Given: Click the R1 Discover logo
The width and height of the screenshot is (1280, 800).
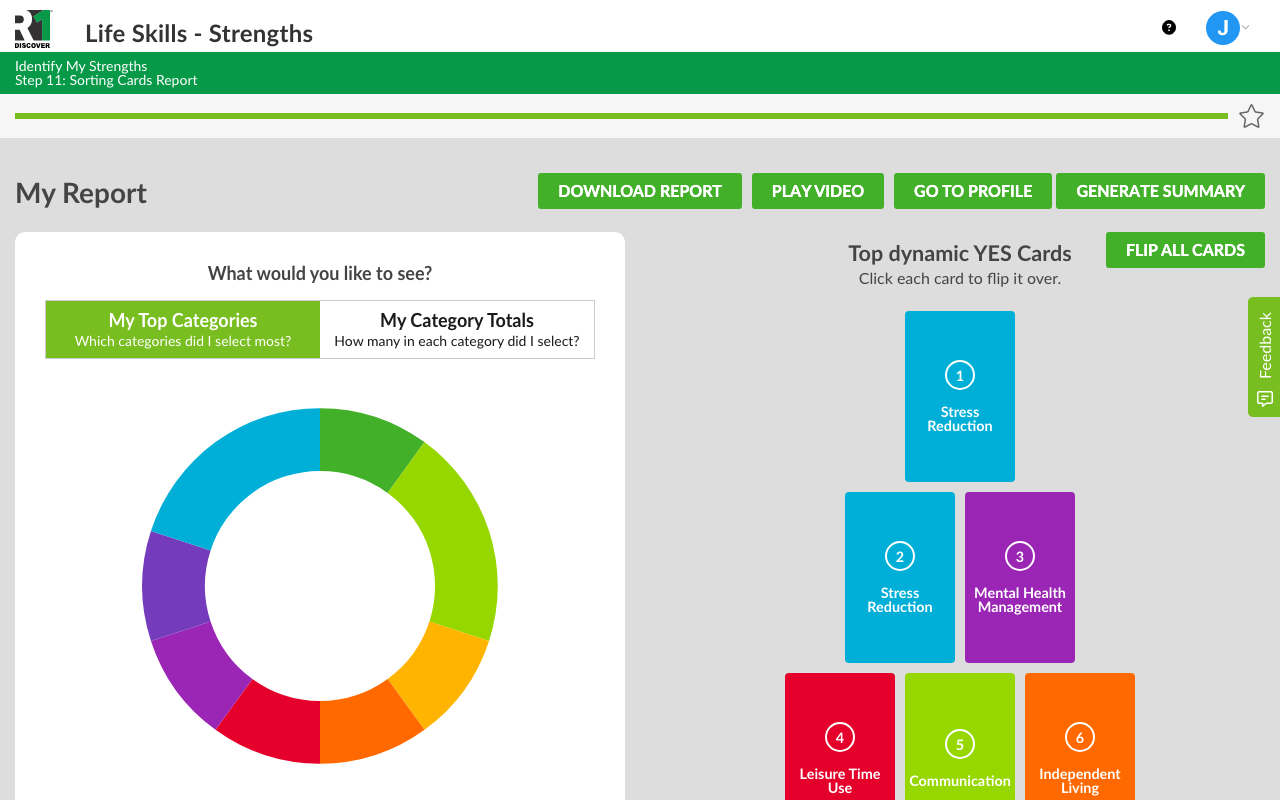Looking at the screenshot, I should (33, 29).
